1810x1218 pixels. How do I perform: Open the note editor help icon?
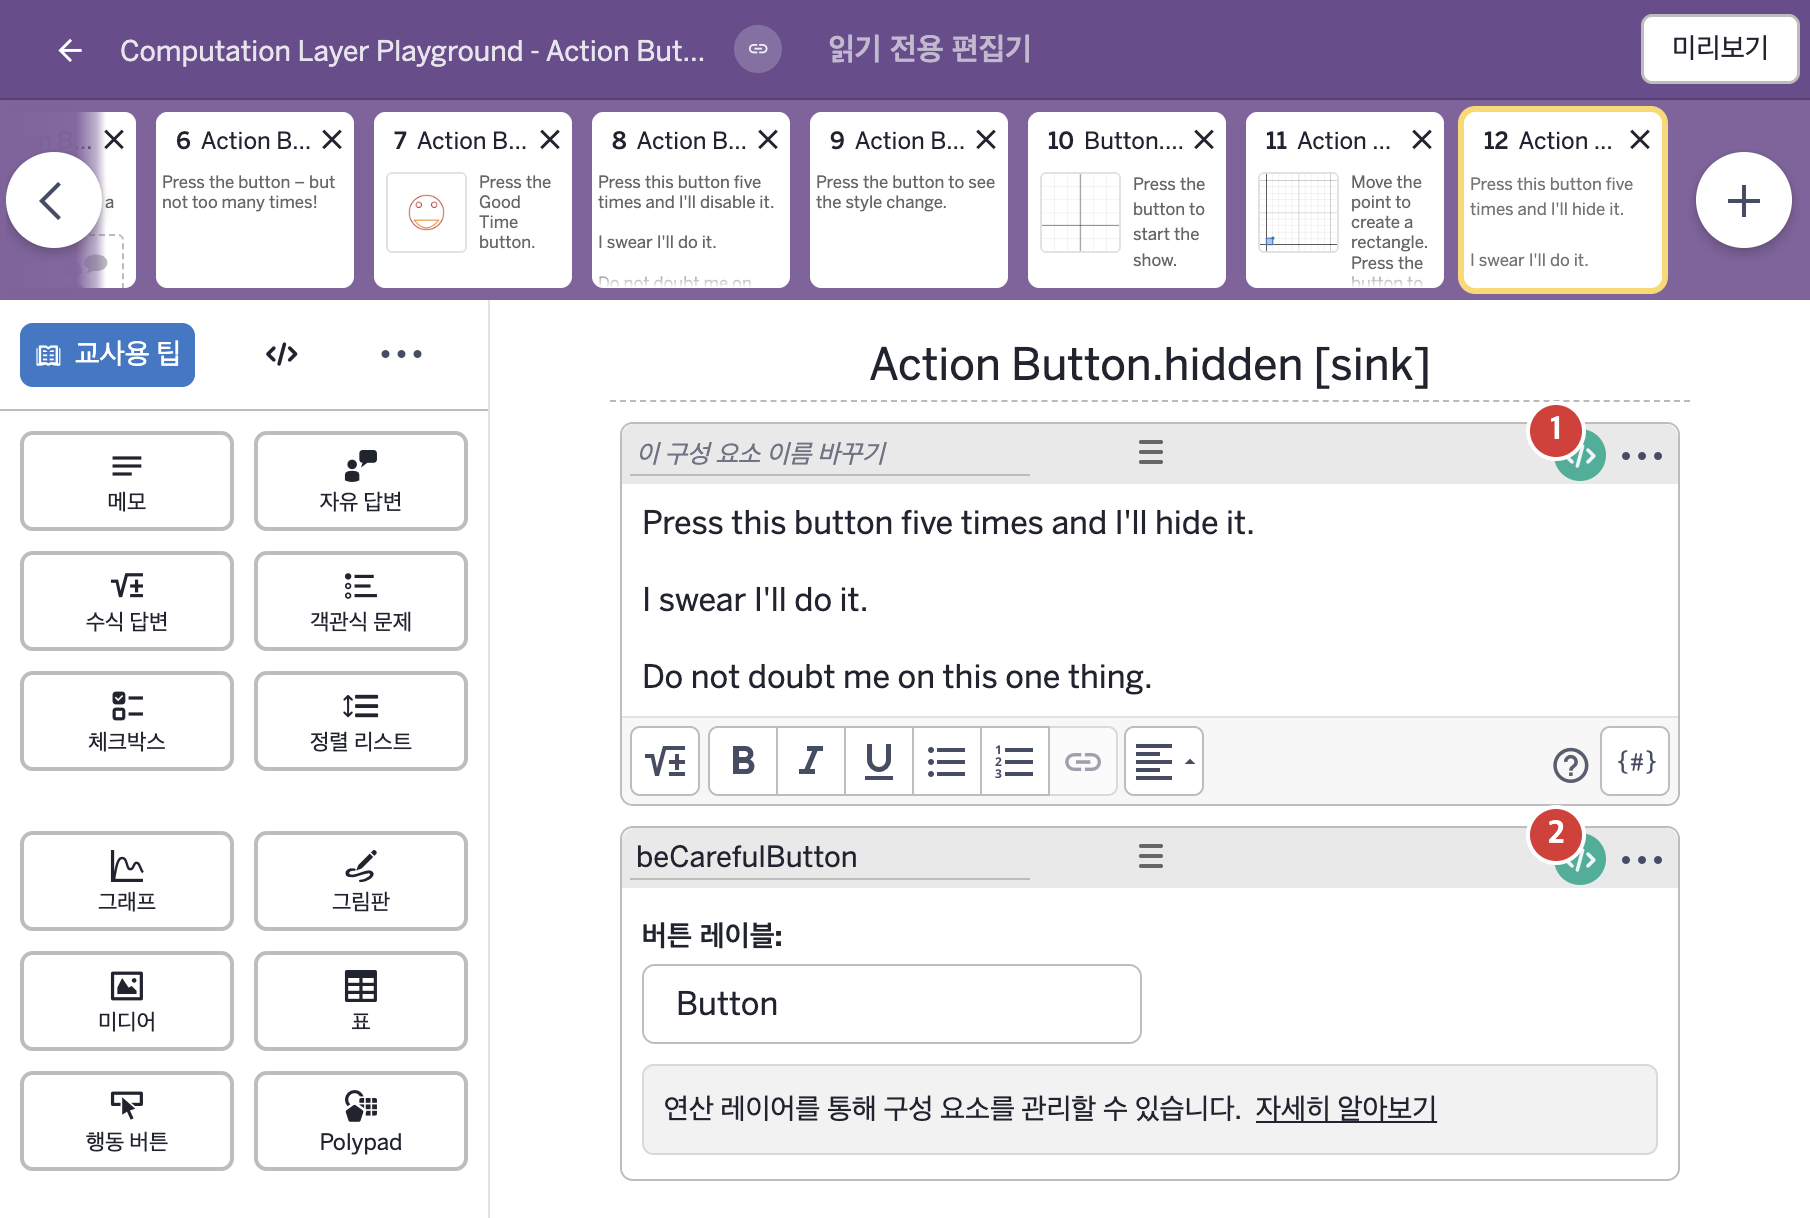1570,765
